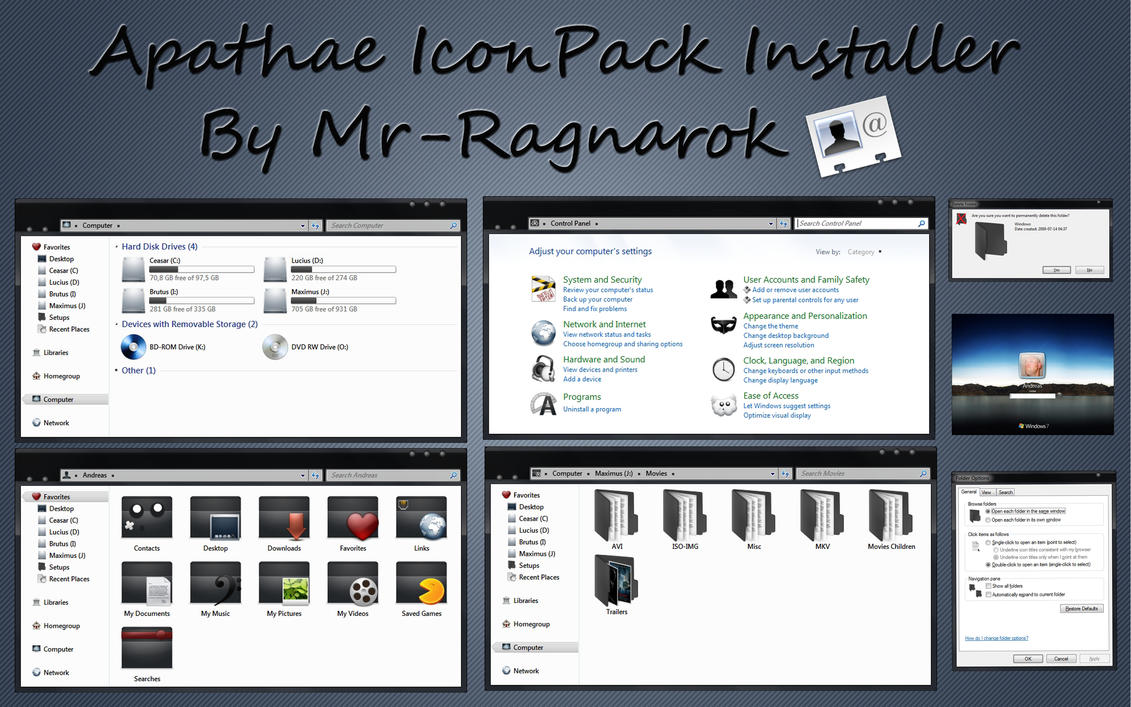This screenshot has width=1131, height=707.
Task: Click the Lucius (D:) capacity bar
Action: pos(343,270)
